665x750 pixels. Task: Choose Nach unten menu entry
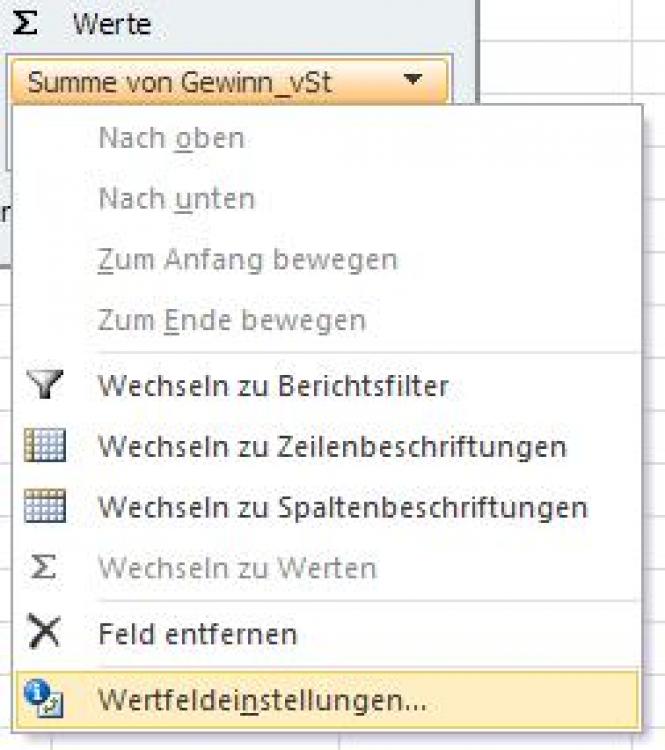pyautogui.click(x=176, y=199)
